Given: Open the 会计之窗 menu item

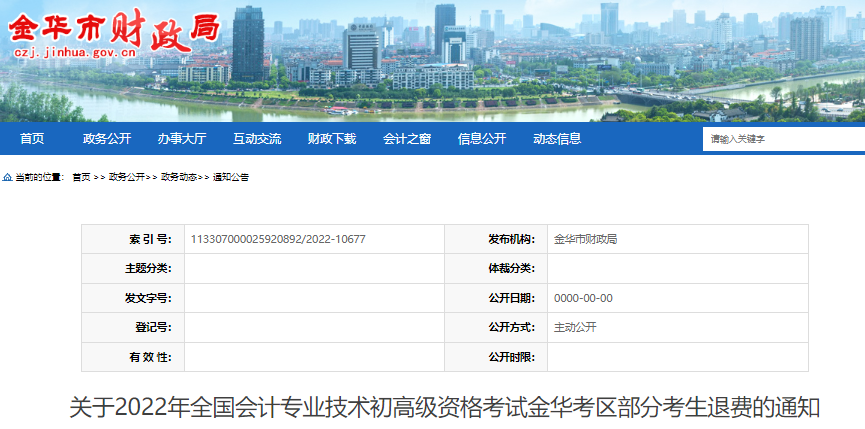Looking at the screenshot, I should coord(407,139).
